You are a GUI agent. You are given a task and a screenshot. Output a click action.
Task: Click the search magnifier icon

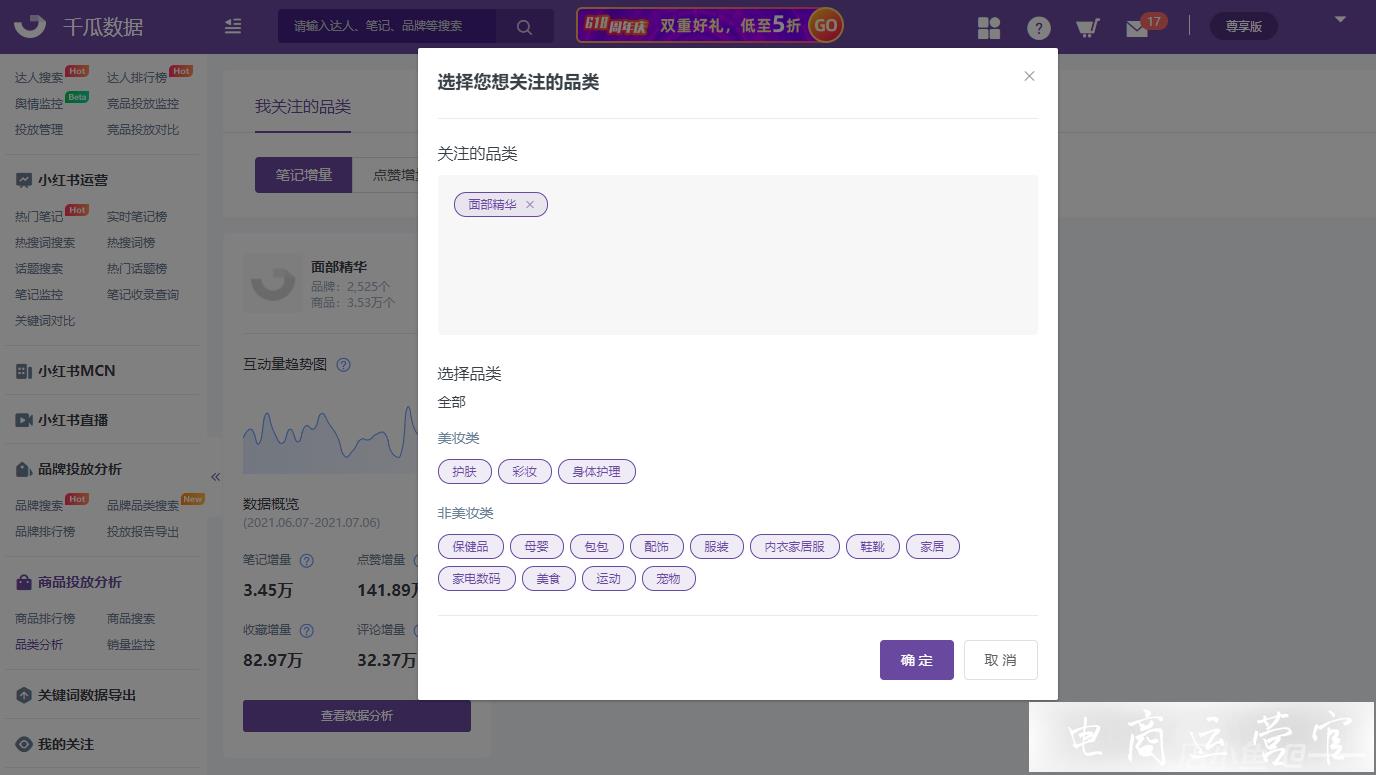(x=524, y=27)
